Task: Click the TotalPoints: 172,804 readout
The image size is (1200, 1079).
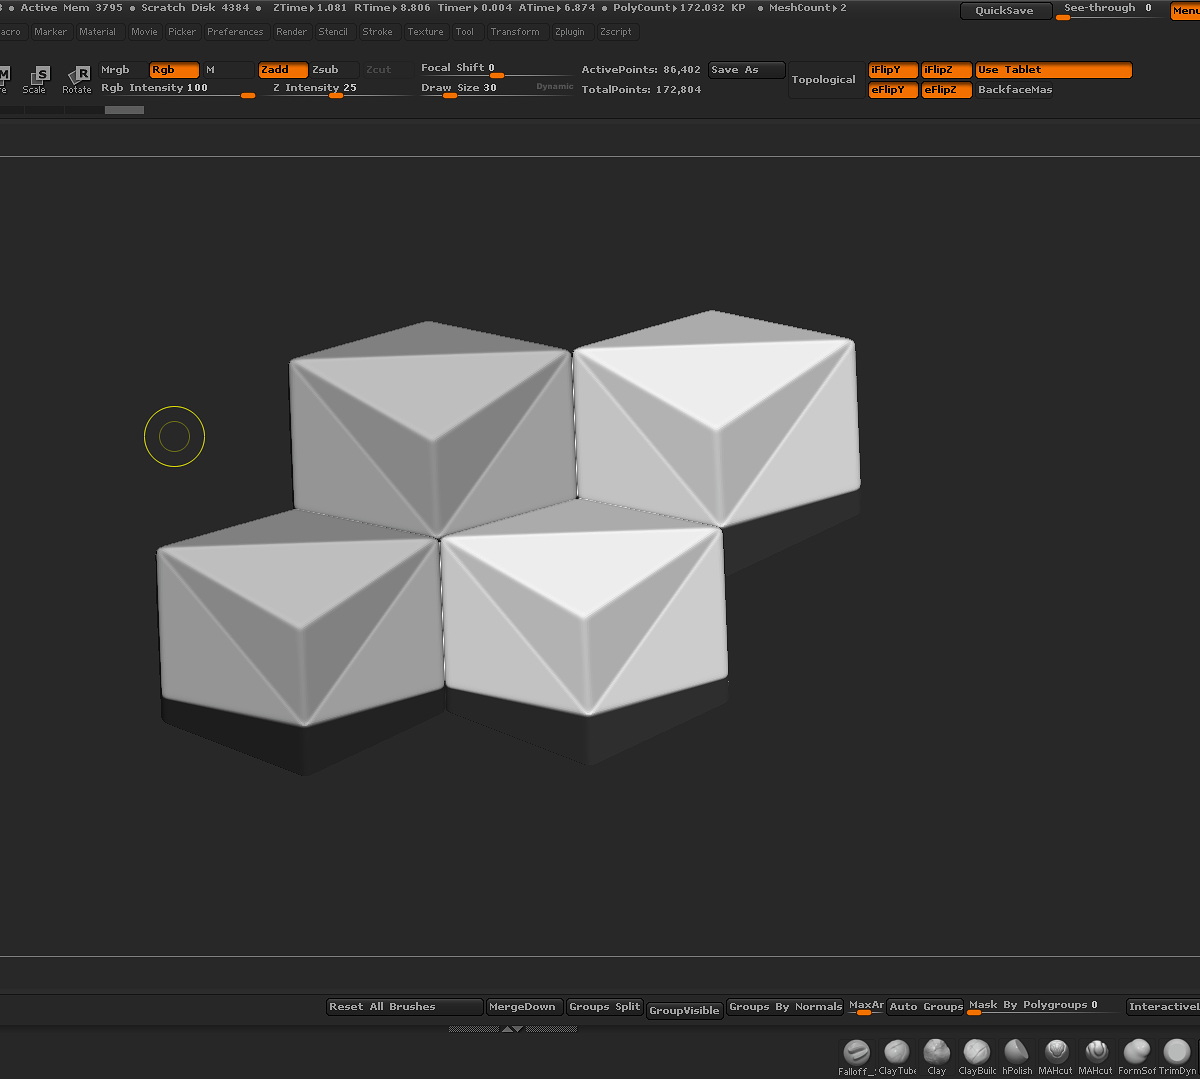Action: pos(641,90)
